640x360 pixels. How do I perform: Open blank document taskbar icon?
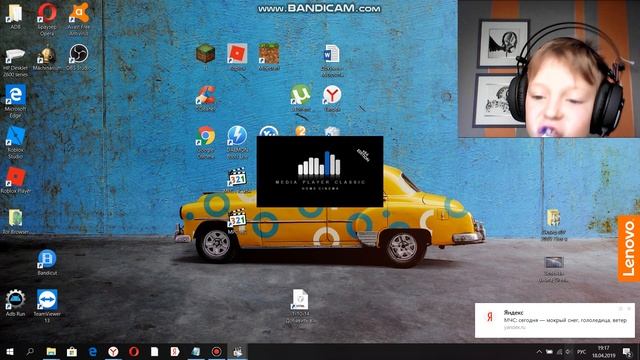click(x=154, y=351)
